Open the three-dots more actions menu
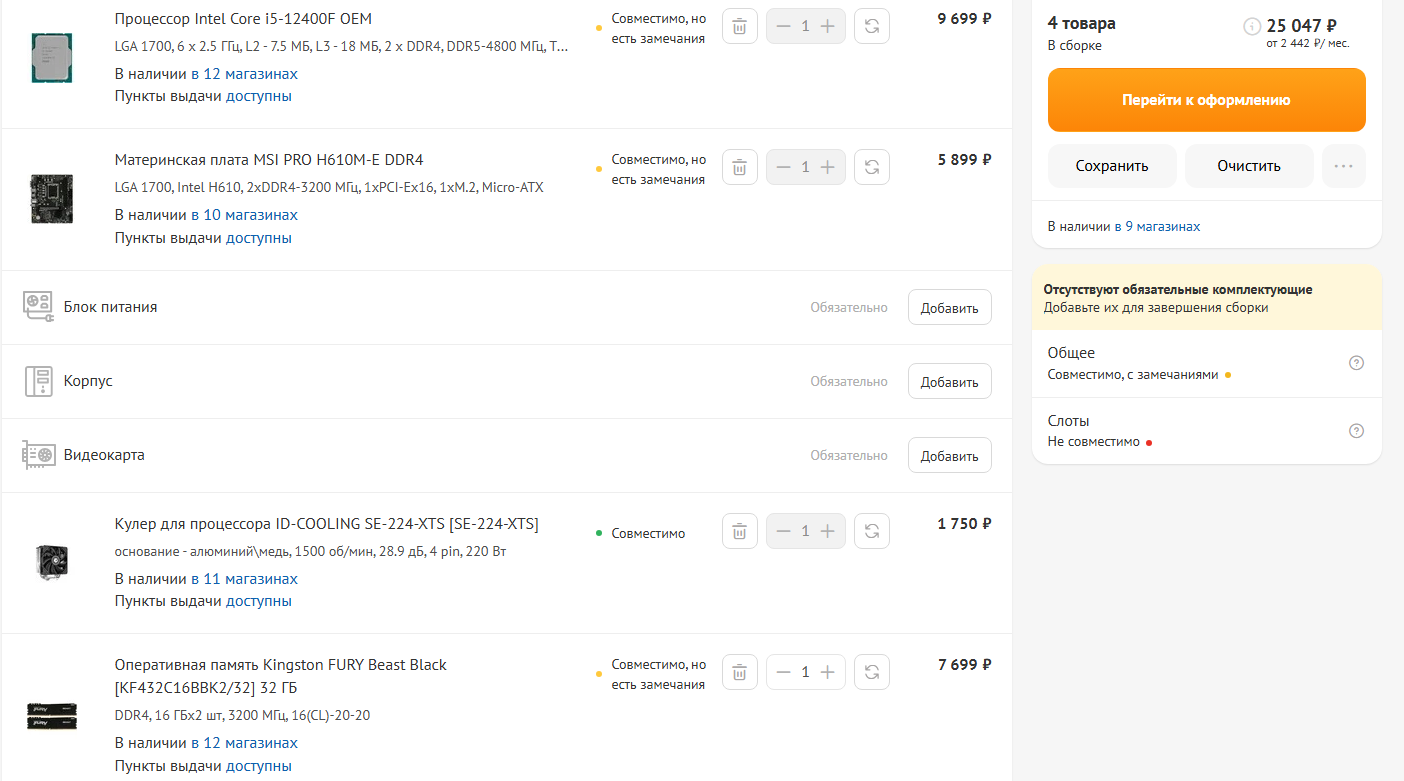Image resolution: width=1404 pixels, height=781 pixels. tap(1343, 166)
